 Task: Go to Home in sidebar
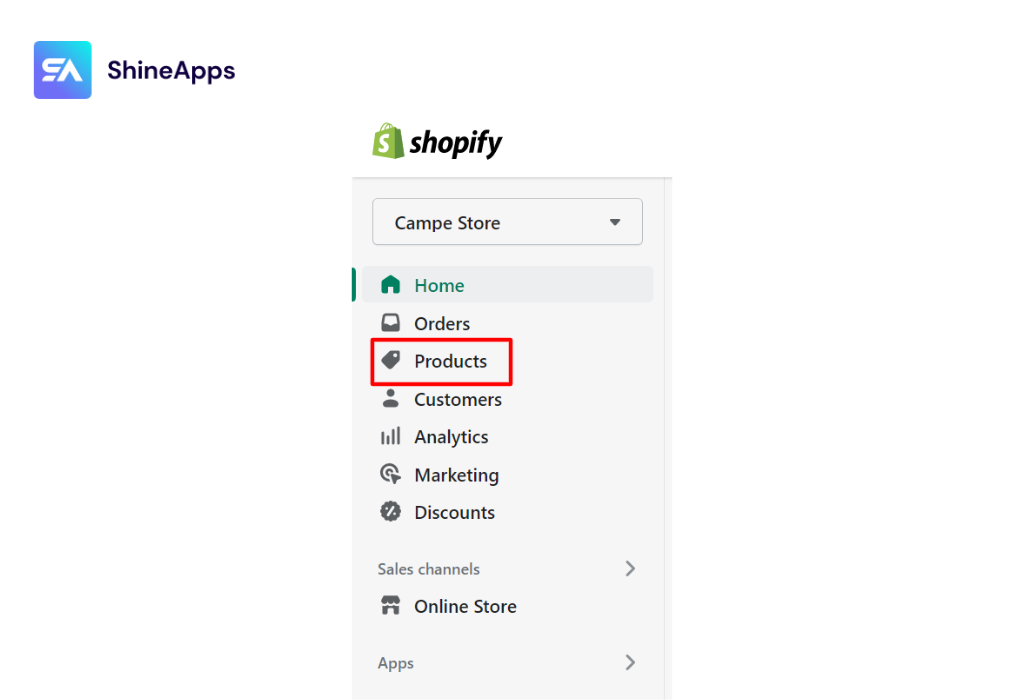tap(507, 285)
